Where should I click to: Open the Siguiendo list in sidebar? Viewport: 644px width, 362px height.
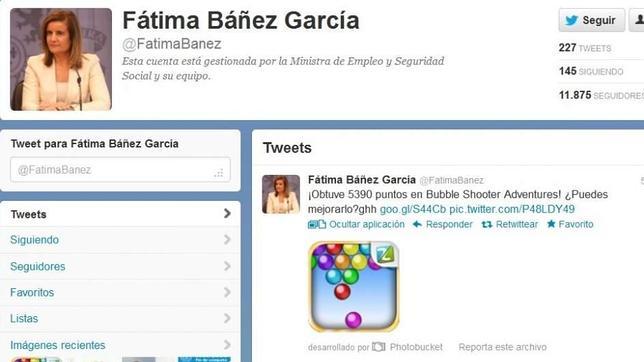tap(120, 240)
